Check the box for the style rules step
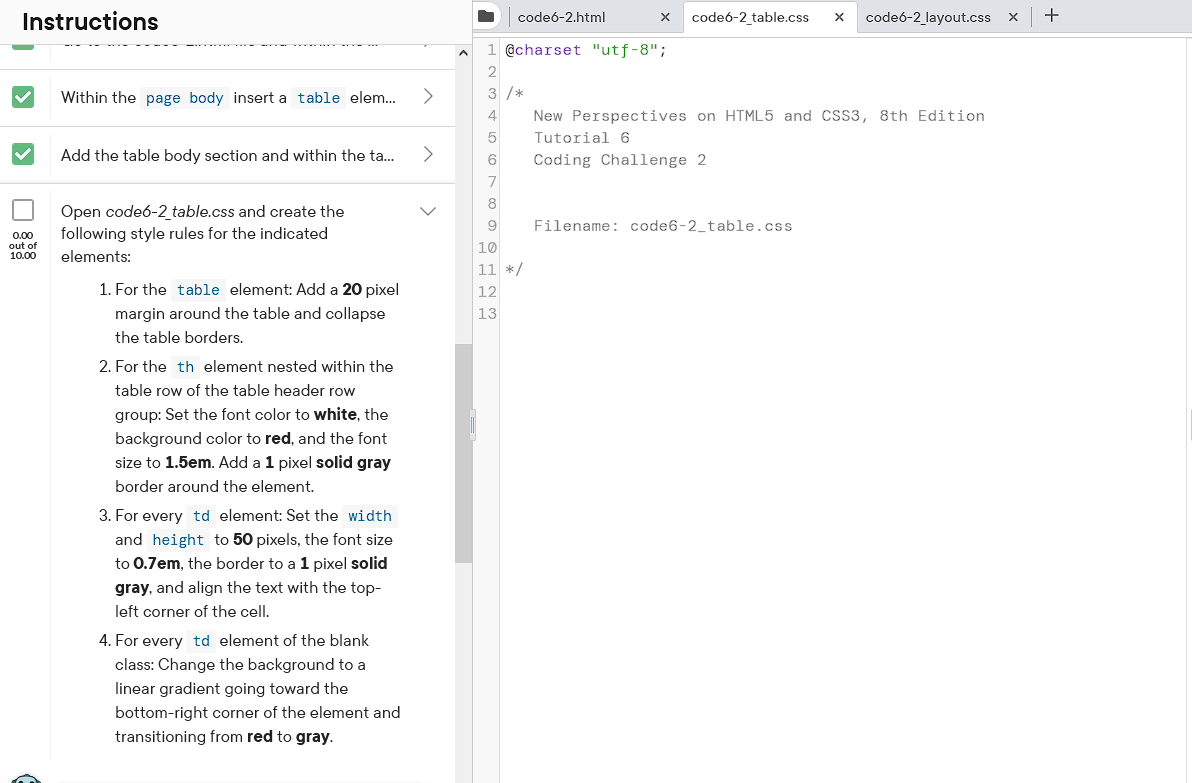This screenshot has width=1192, height=783. click(22, 210)
